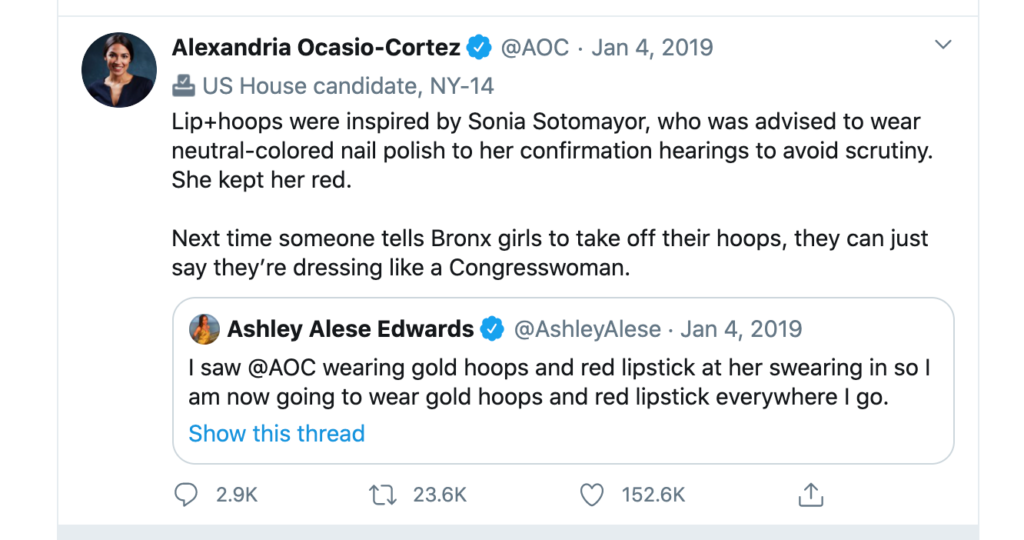Open the share tweet icon
The image size is (1024, 540).
(x=811, y=494)
